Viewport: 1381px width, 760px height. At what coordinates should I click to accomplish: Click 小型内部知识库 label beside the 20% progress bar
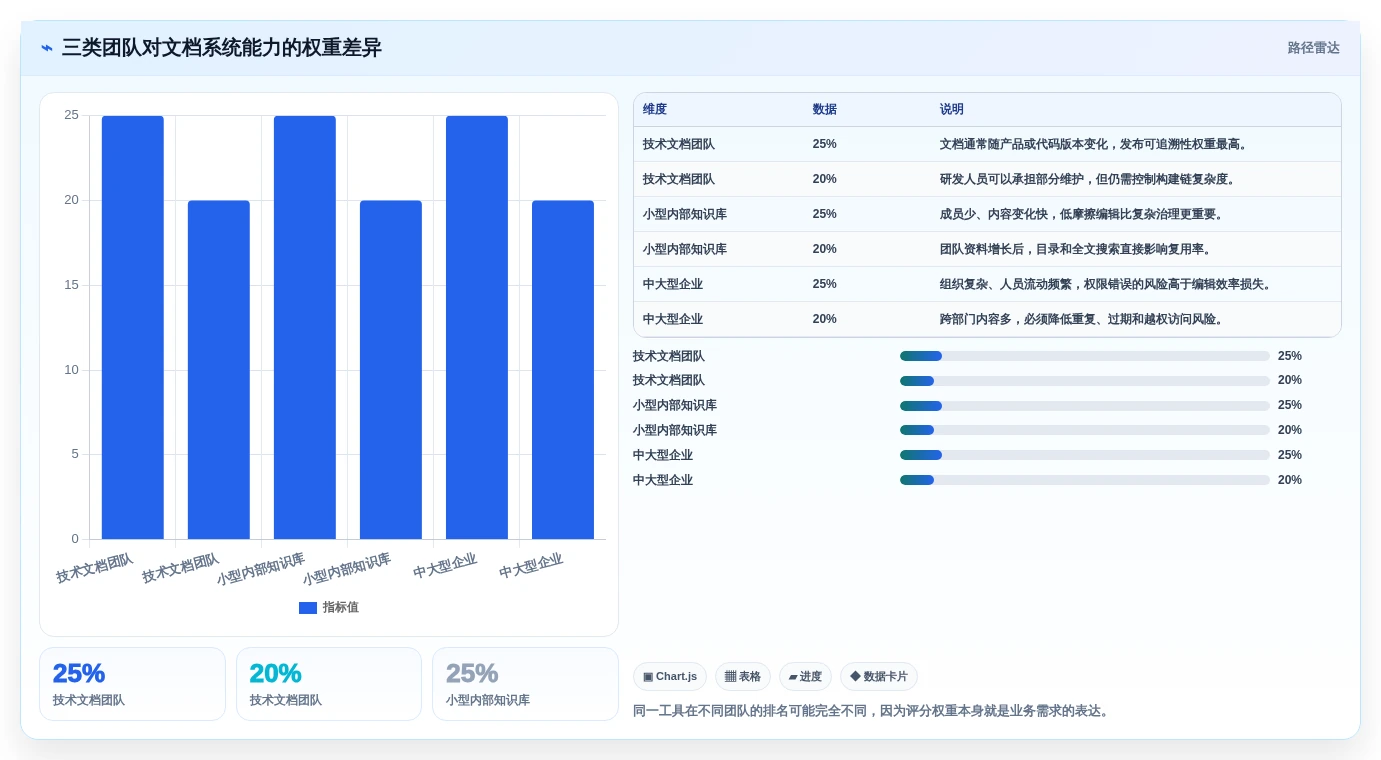[x=675, y=430]
